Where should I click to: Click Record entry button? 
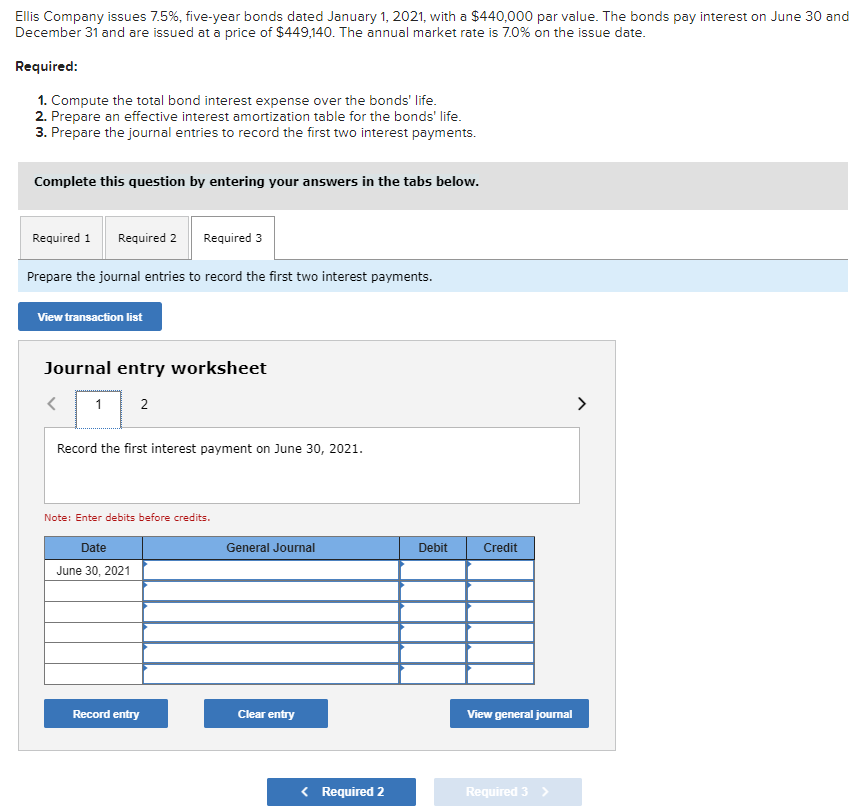pyautogui.click(x=106, y=714)
